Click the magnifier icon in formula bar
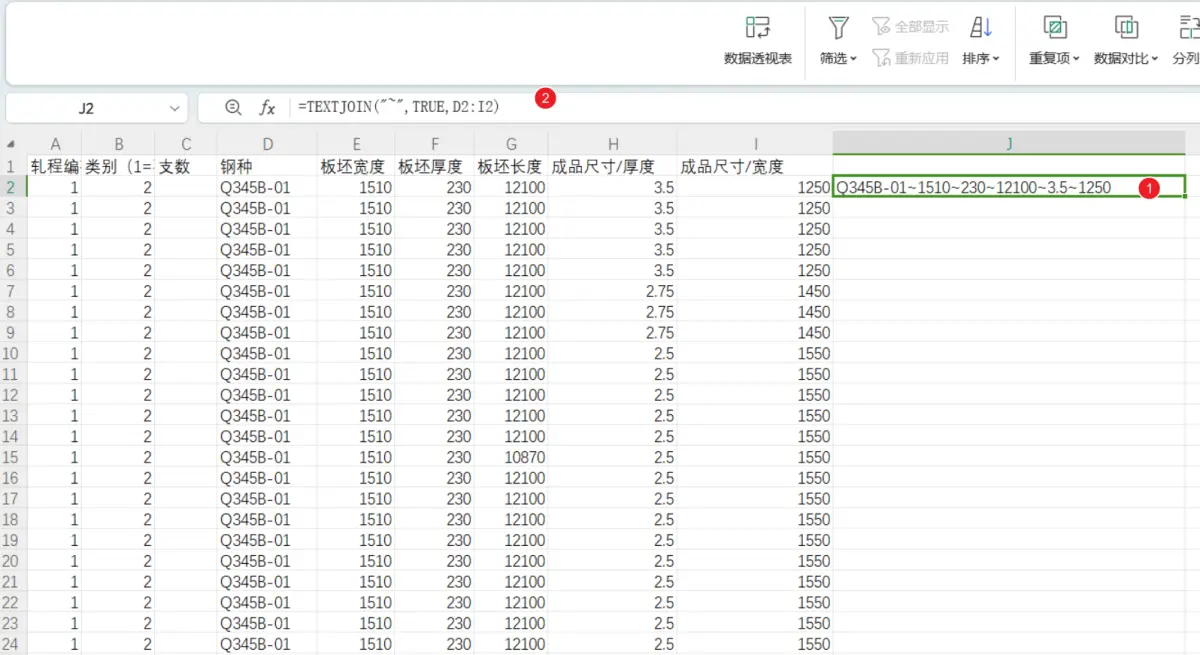The image size is (1200, 655). [x=234, y=107]
